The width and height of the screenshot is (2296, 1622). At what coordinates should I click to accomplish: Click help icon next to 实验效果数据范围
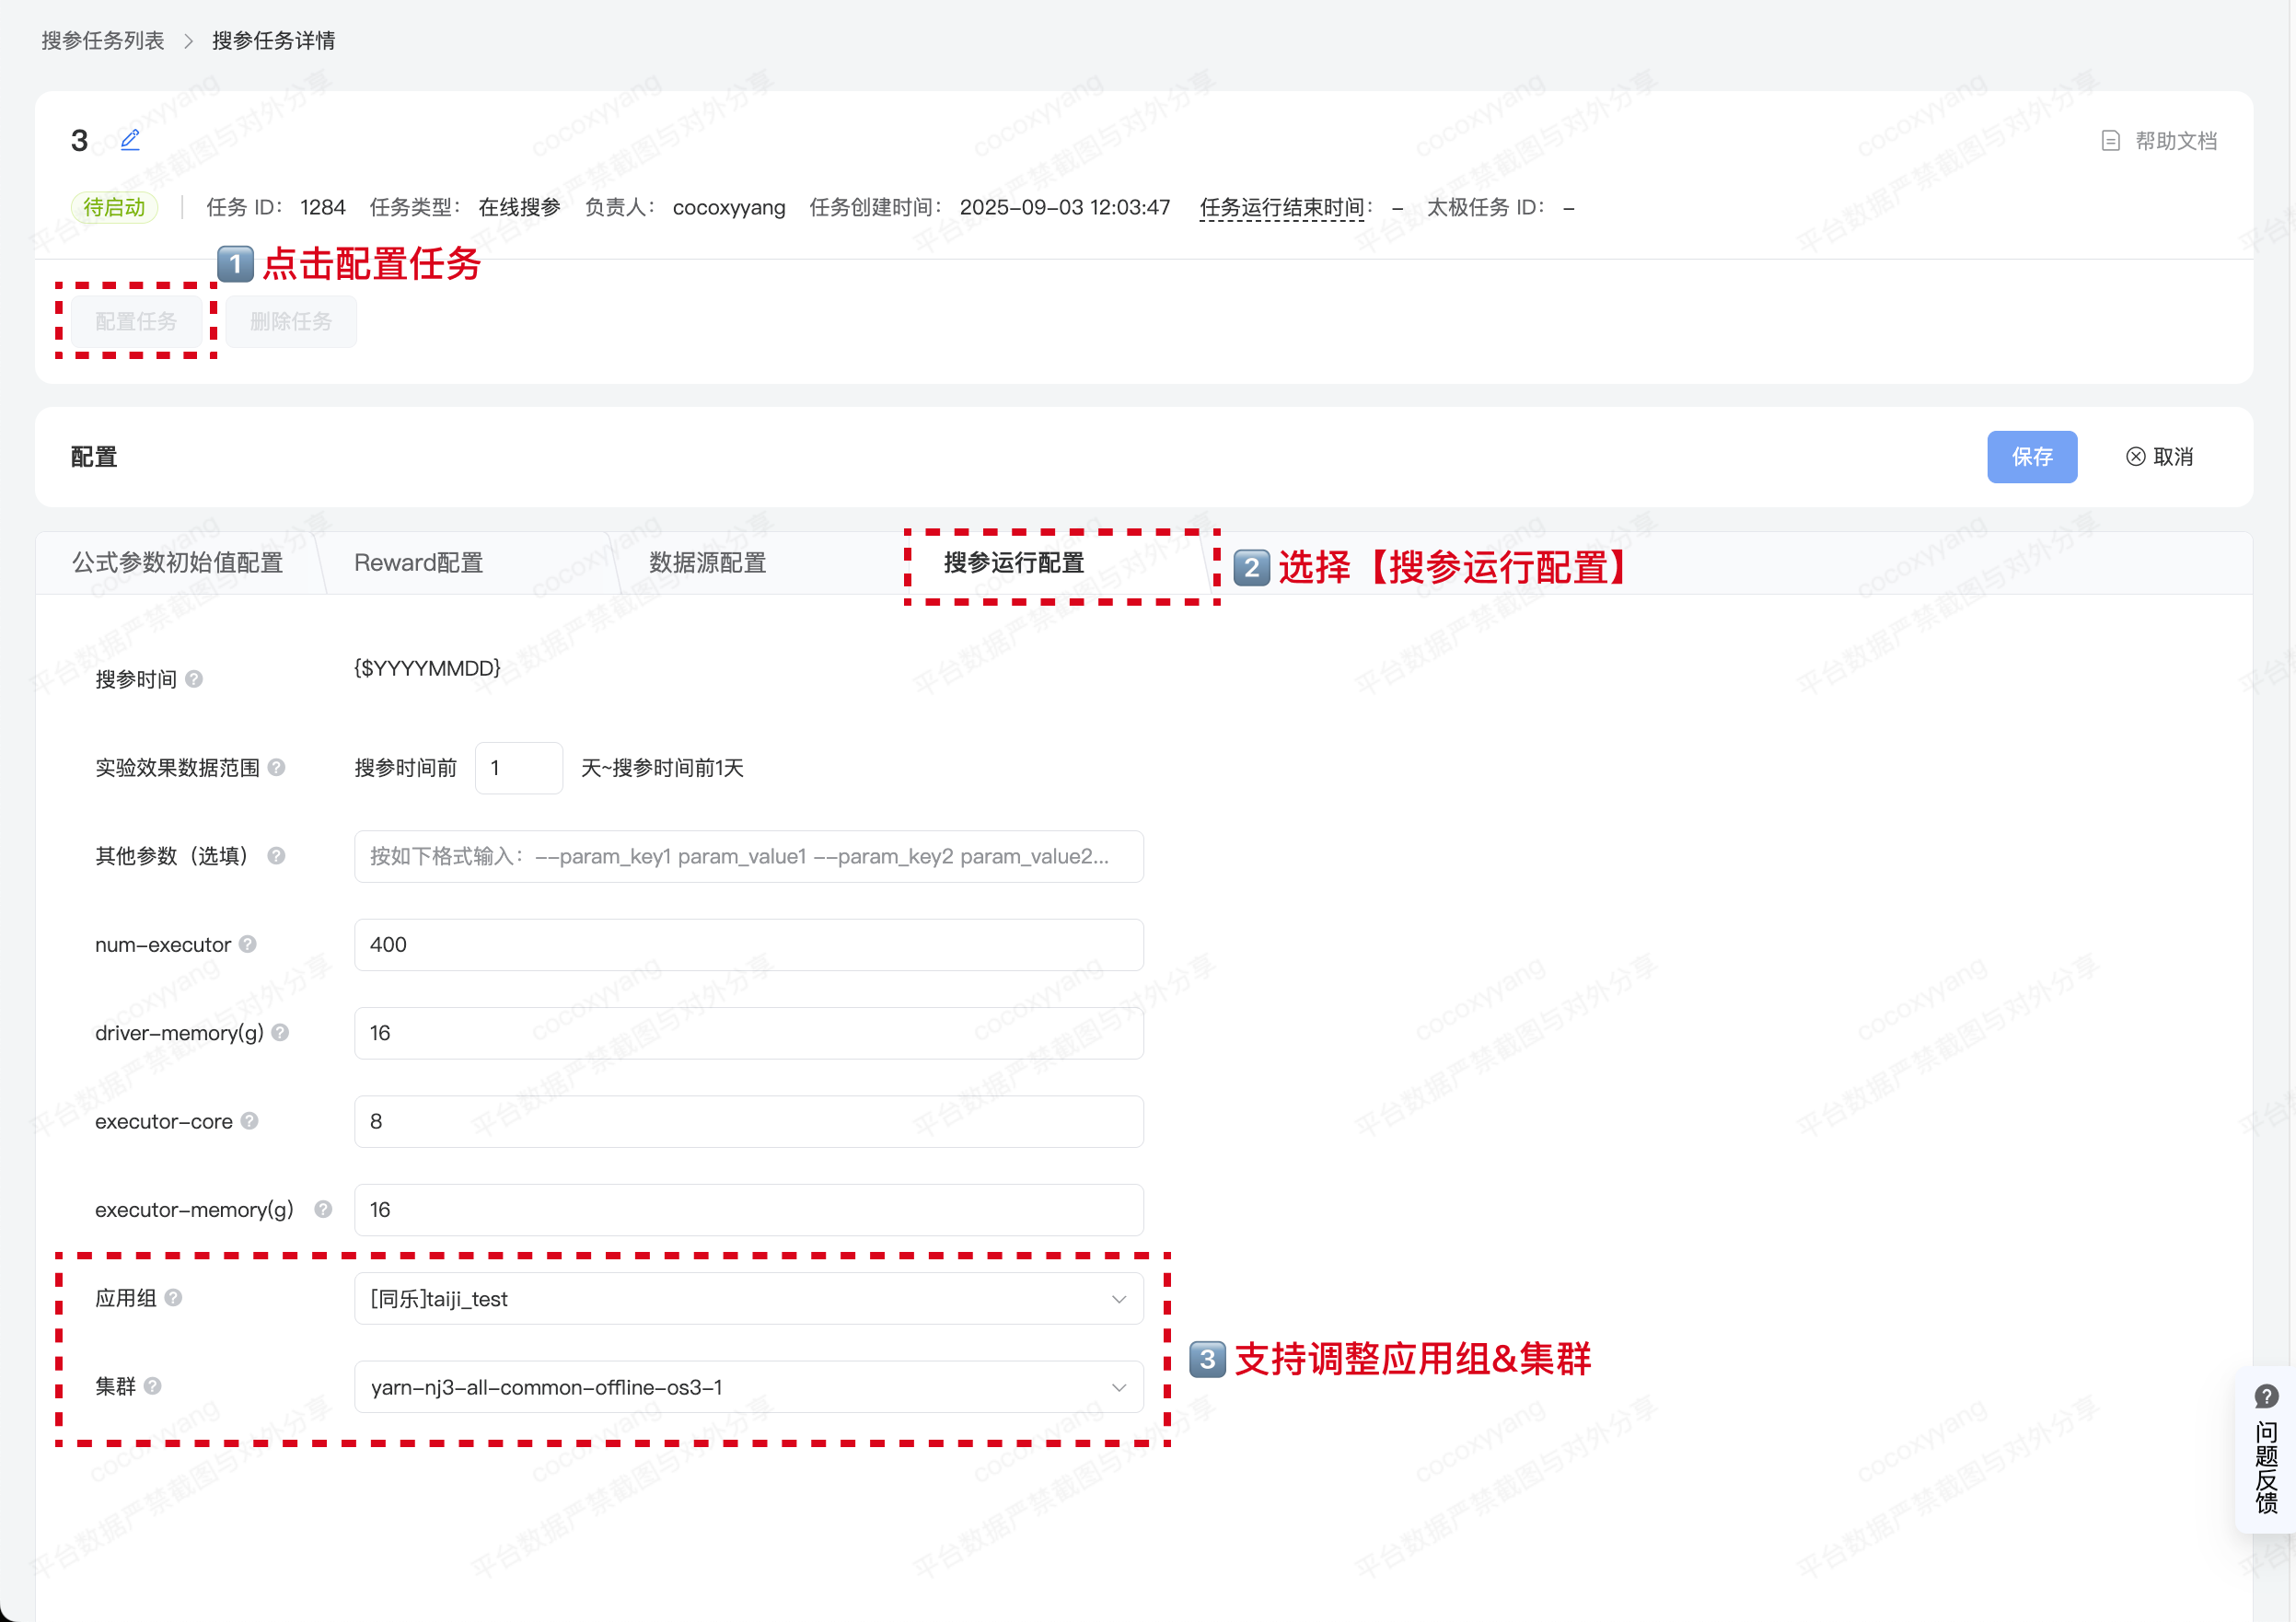pyautogui.click(x=277, y=767)
